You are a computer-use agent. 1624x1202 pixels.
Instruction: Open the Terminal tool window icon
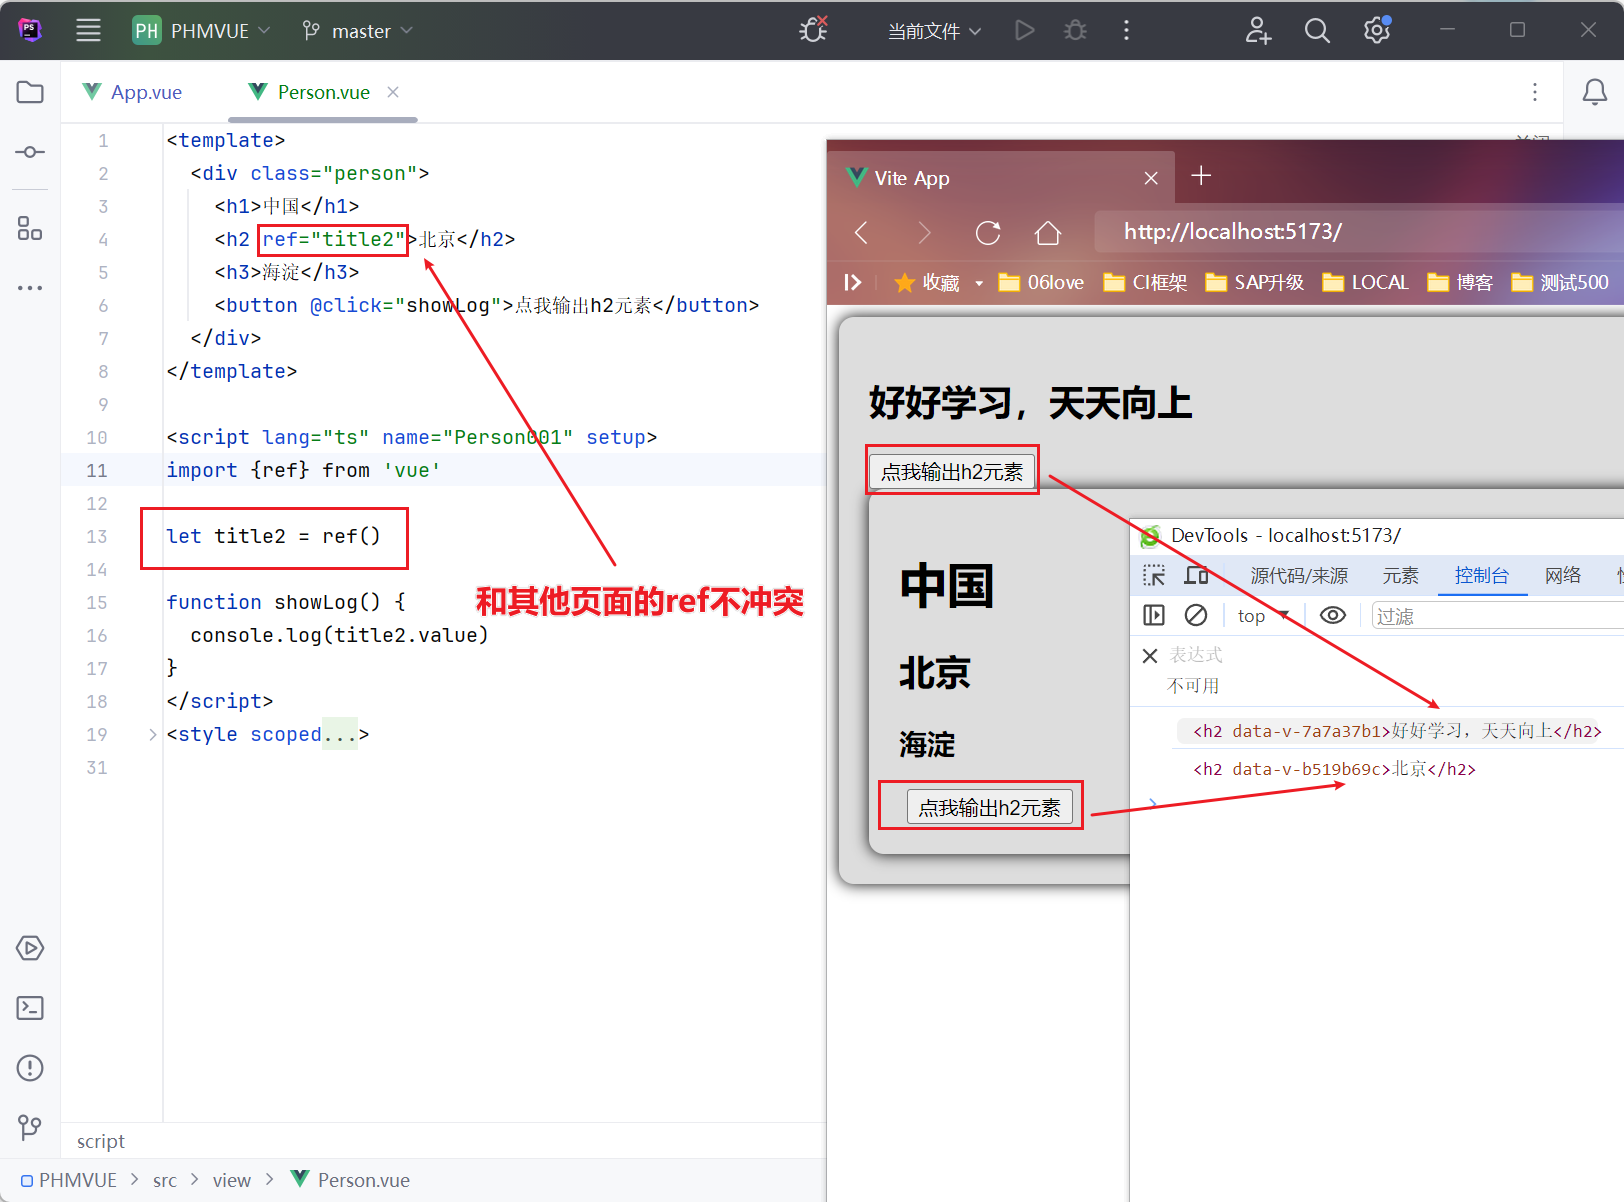pyautogui.click(x=30, y=1008)
